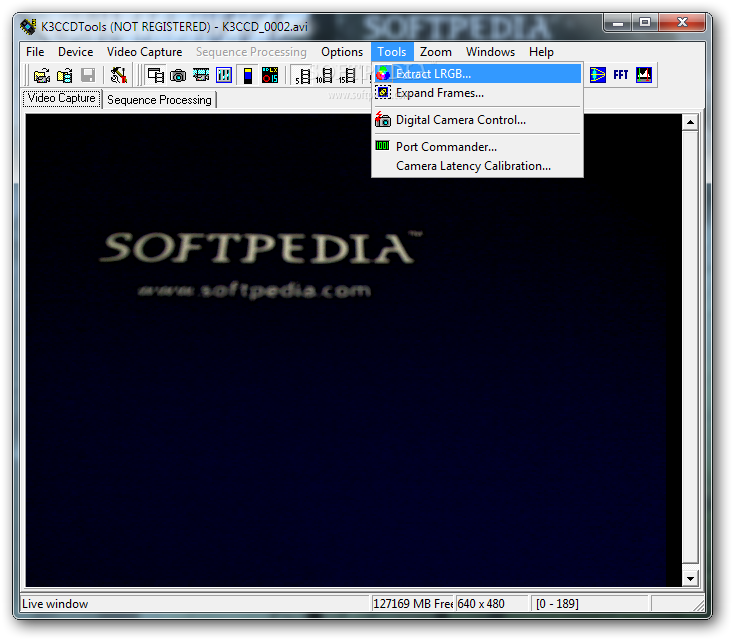The width and height of the screenshot is (733, 640).
Task: Click the open video file toolbar icon
Action: [x=42, y=75]
